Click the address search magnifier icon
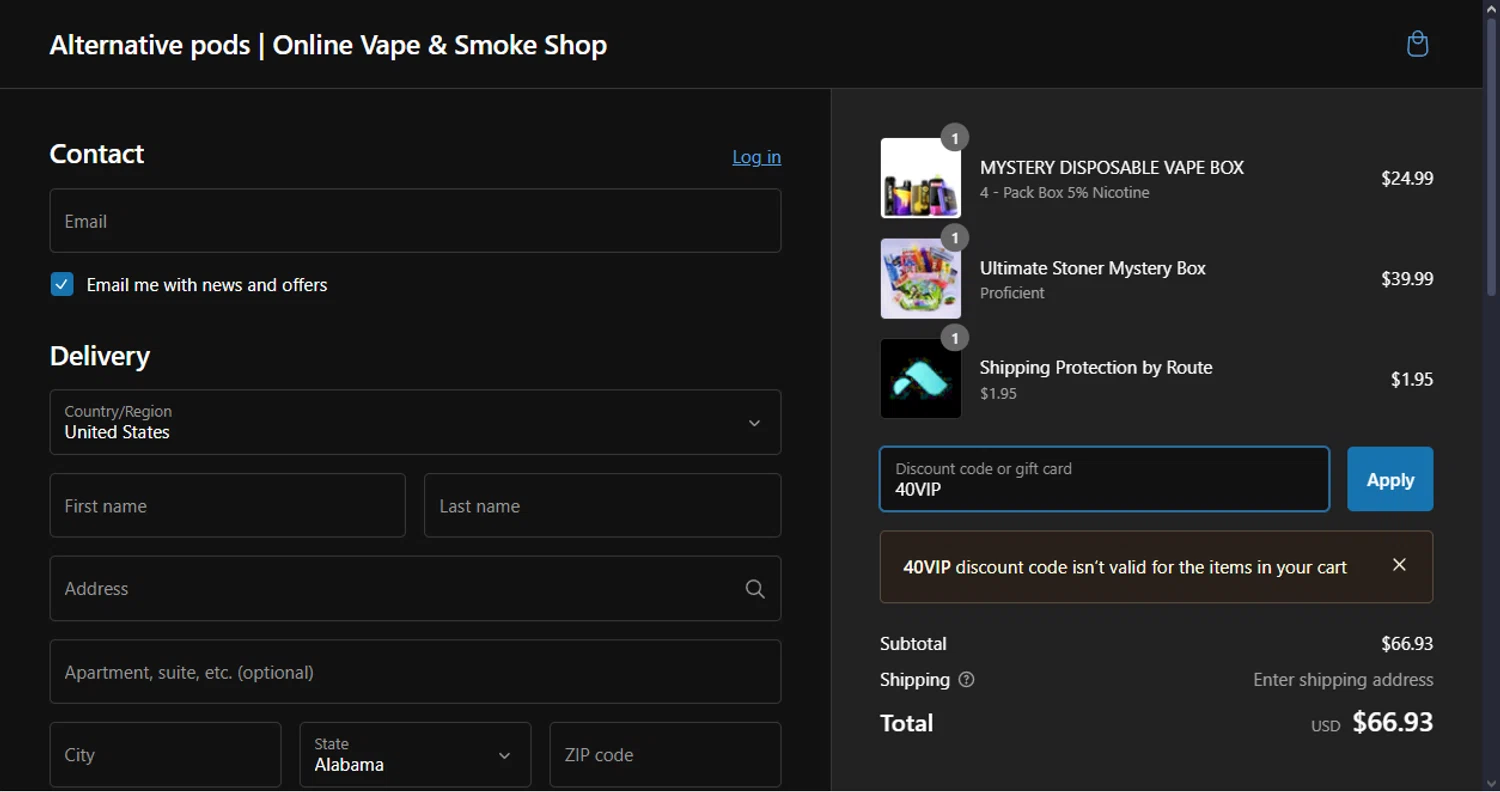The width and height of the screenshot is (1500, 792). coord(755,589)
